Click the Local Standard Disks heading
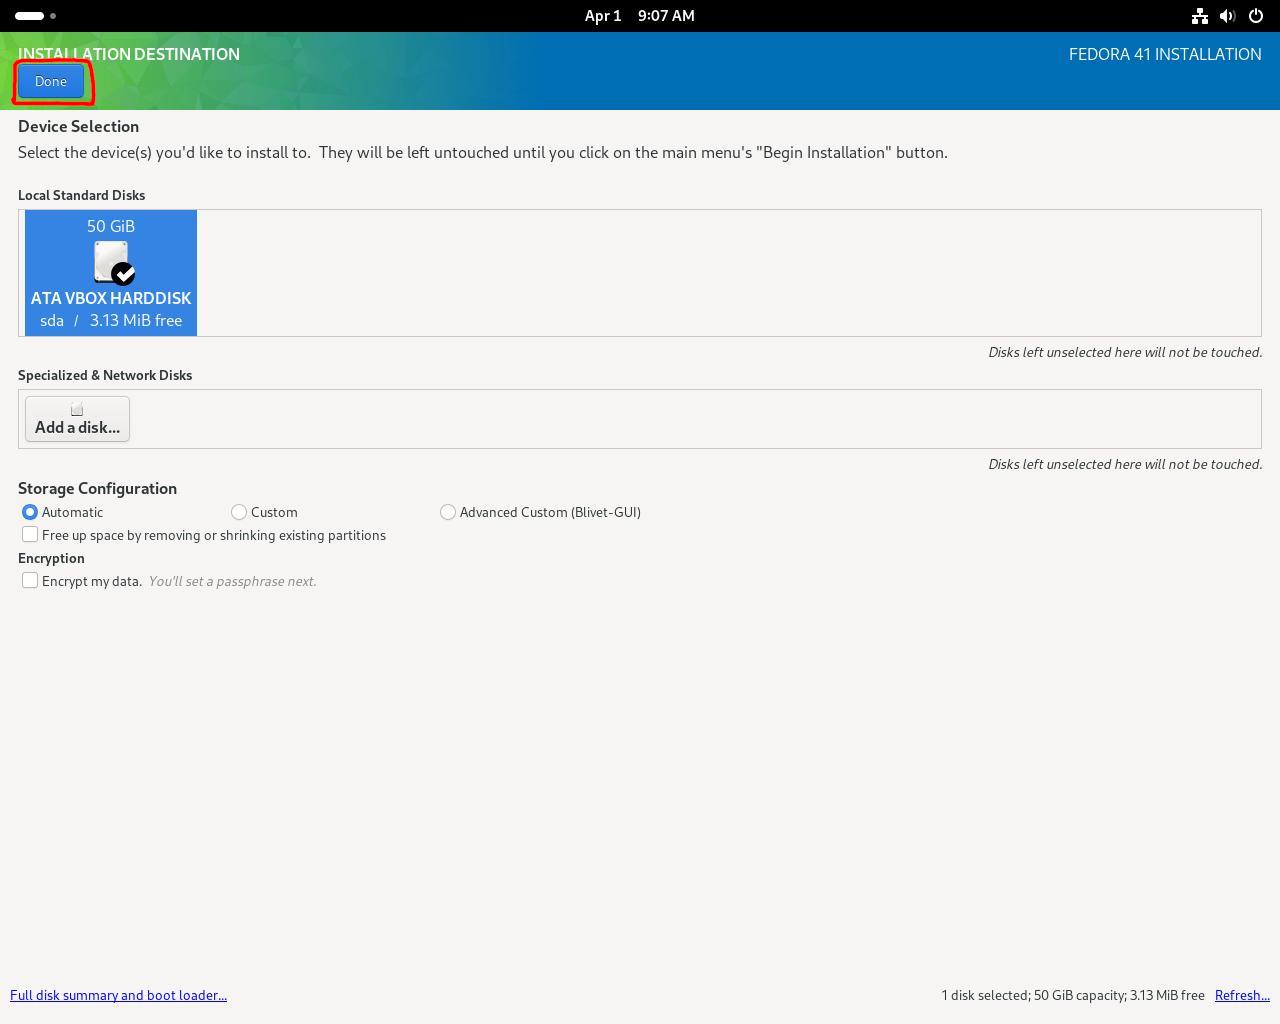 click(81, 195)
